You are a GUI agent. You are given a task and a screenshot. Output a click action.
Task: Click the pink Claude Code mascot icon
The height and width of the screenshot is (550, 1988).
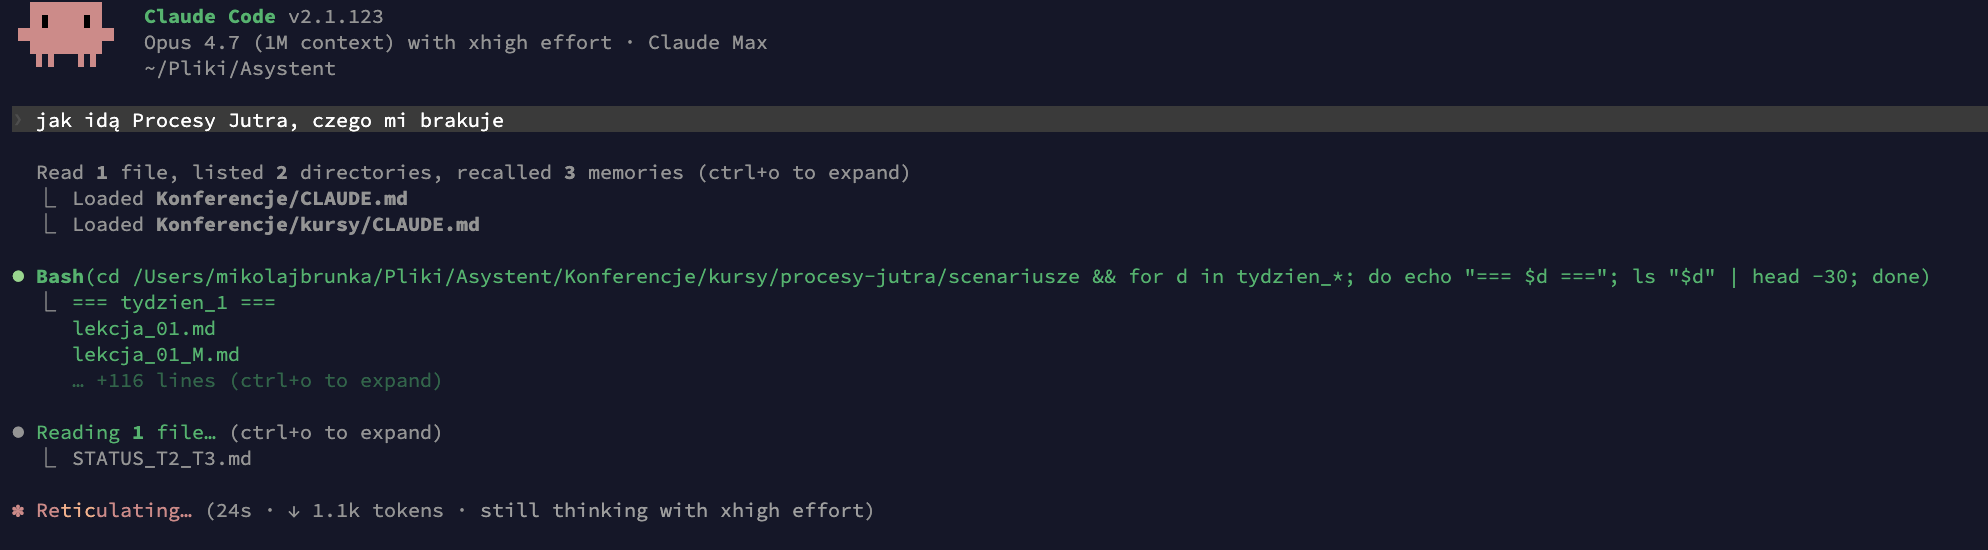click(x=66, y=34)
